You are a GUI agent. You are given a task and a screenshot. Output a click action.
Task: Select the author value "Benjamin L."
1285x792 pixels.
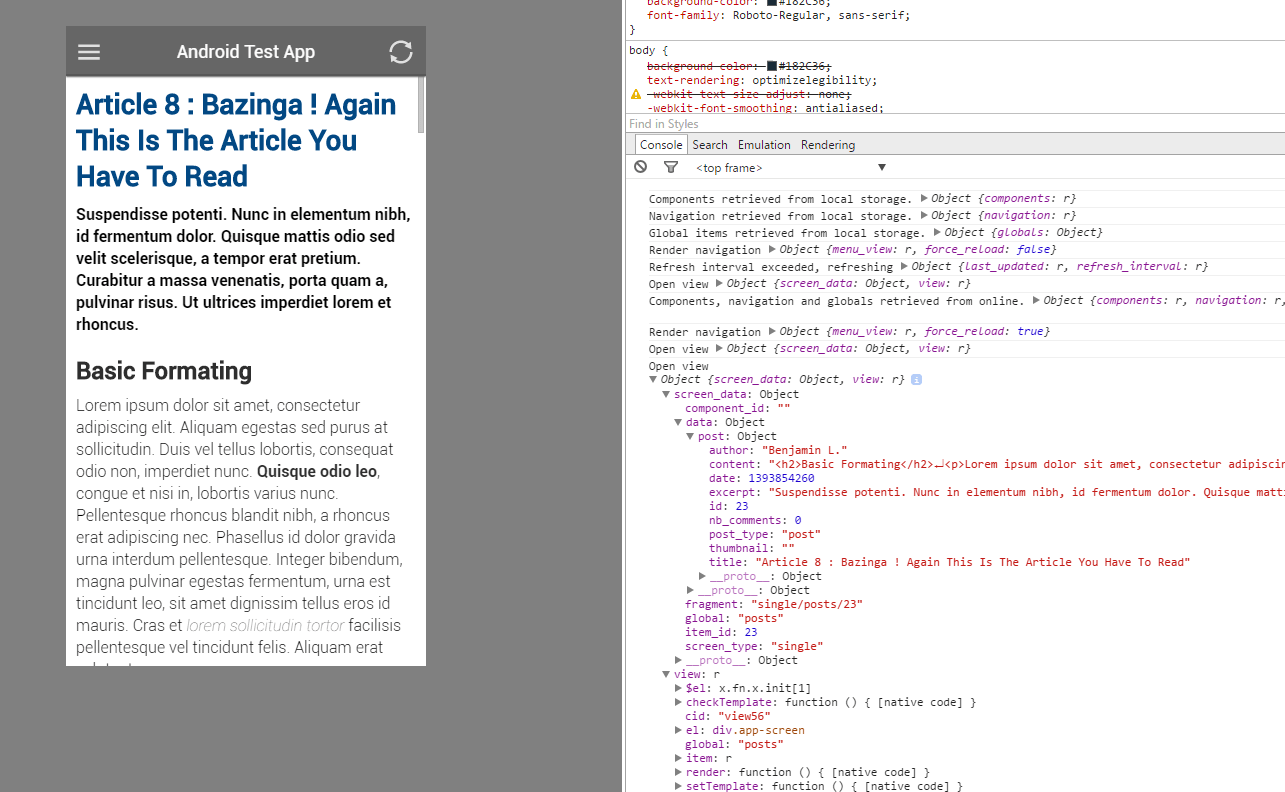coord(805,450)
